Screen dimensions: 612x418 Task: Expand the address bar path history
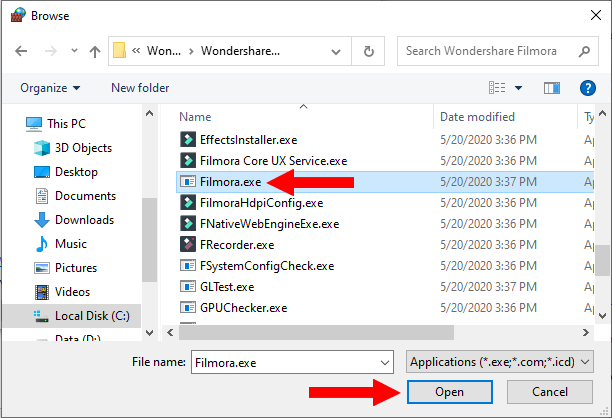(336, 52)
